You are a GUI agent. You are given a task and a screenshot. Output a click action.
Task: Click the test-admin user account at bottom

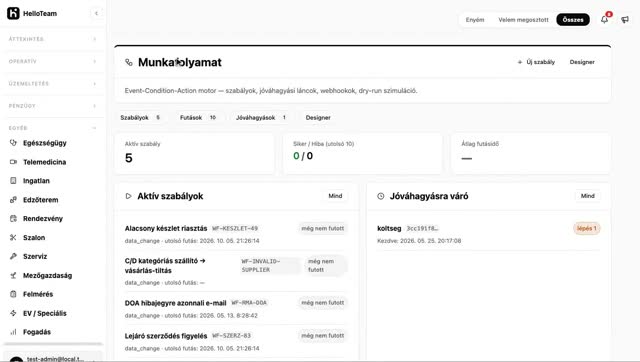52,356
